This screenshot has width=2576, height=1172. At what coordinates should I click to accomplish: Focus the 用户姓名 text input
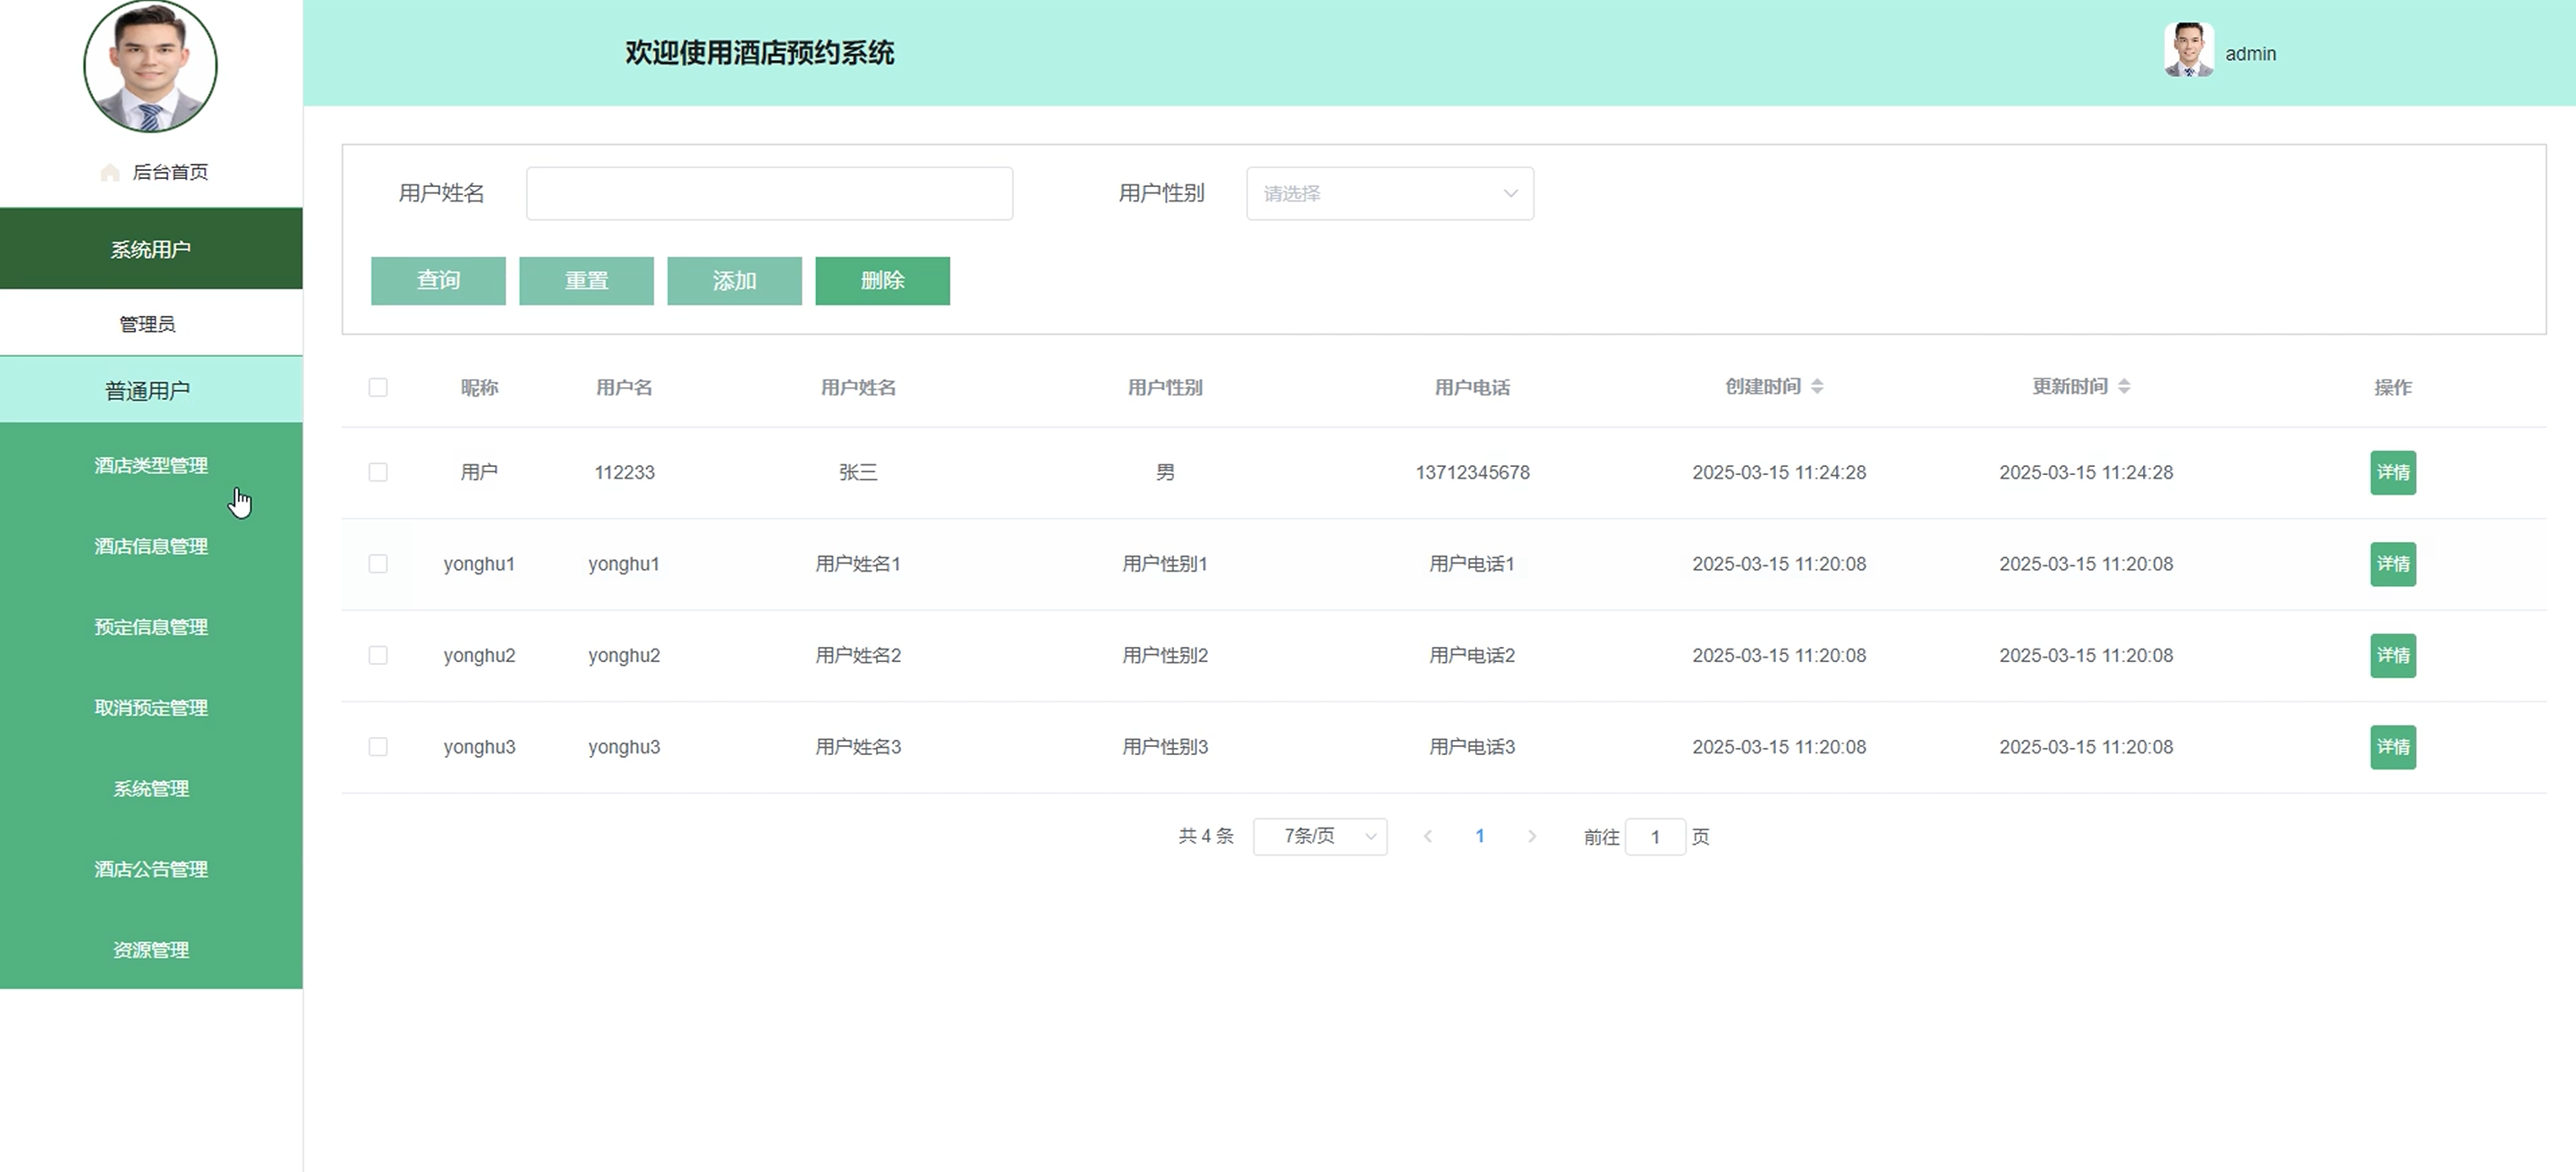[769, 193]
